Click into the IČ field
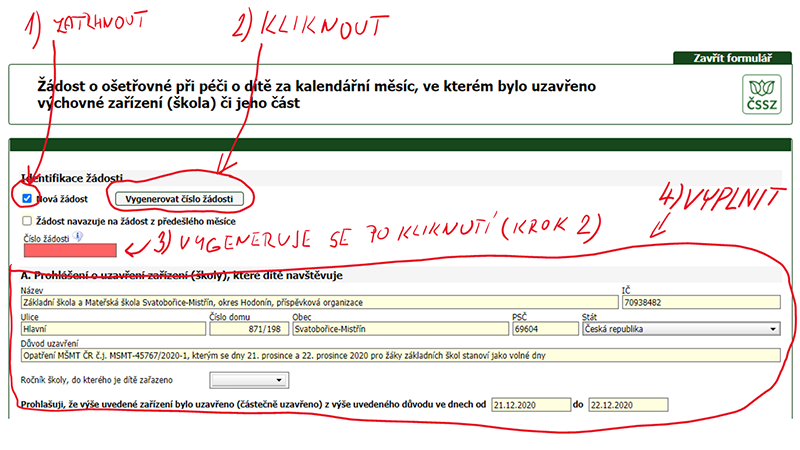 pyautogui.click(x=699, y=301)
